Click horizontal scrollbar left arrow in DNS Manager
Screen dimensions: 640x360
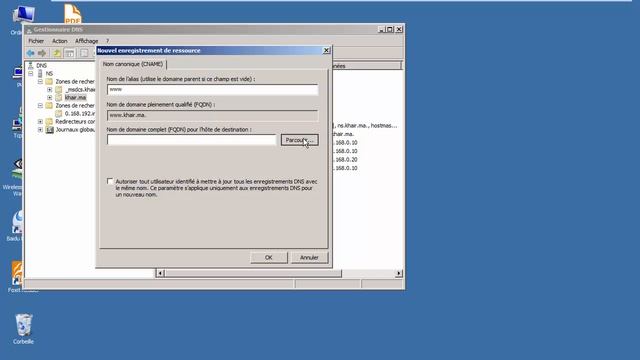160,273
